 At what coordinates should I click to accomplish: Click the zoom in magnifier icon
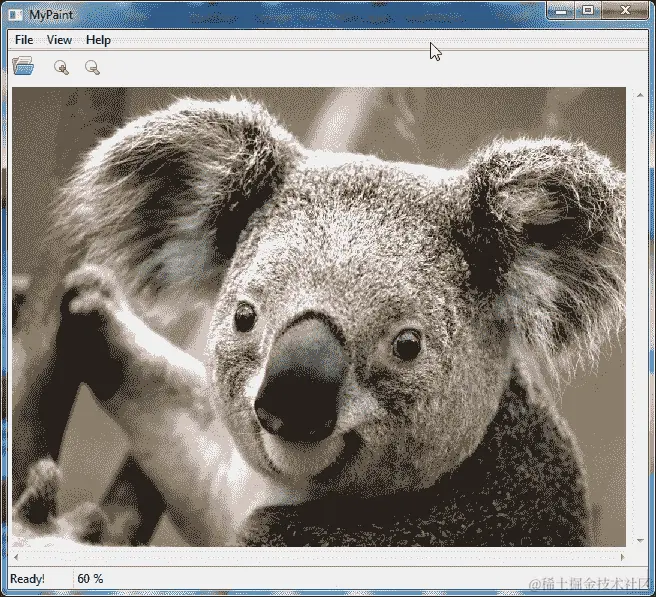[62, 67]
